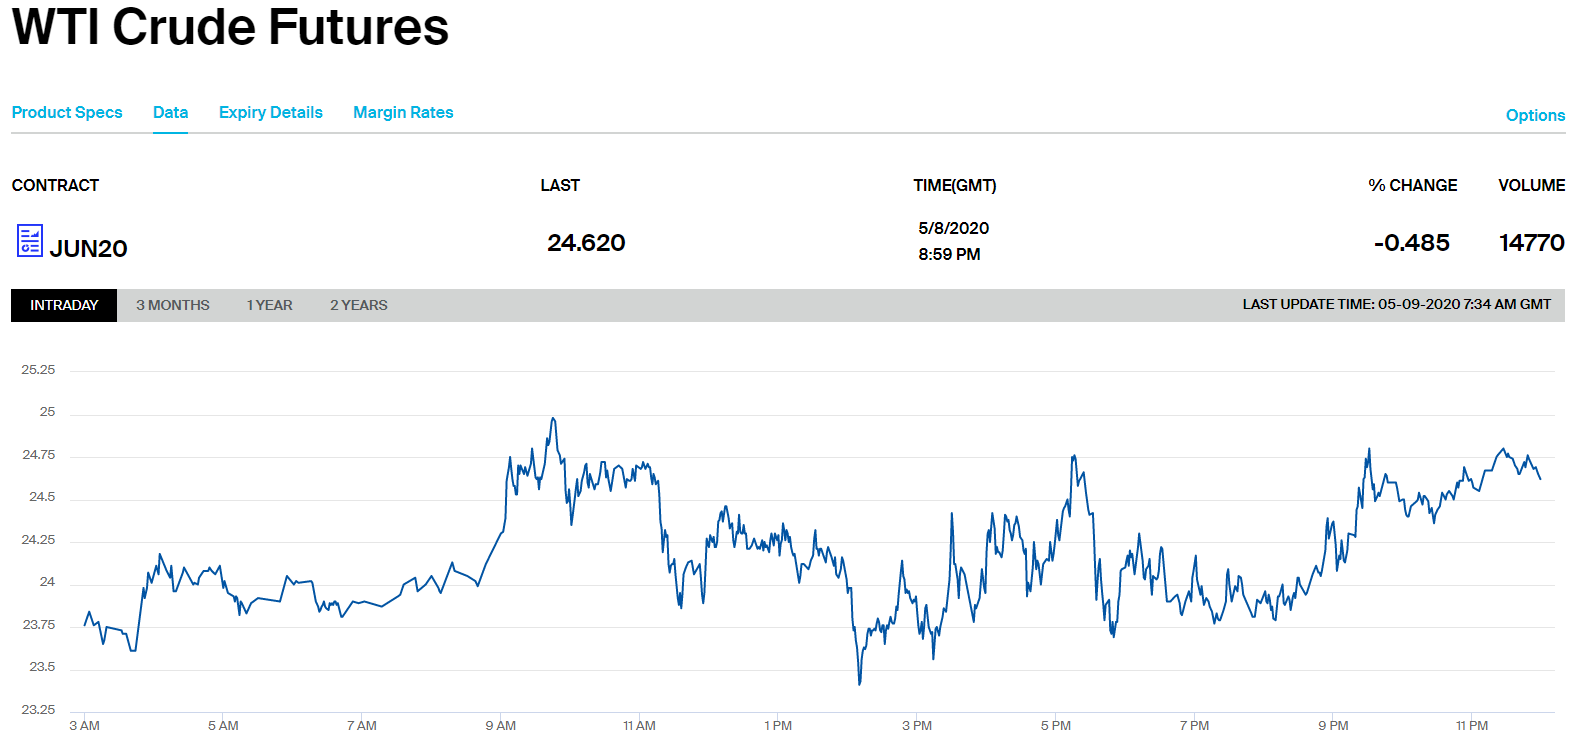Image resolution: width=1588 pixels, height=744 pixels.
Task: Click the 1 PM x-axis label
Action: [778, 726]
